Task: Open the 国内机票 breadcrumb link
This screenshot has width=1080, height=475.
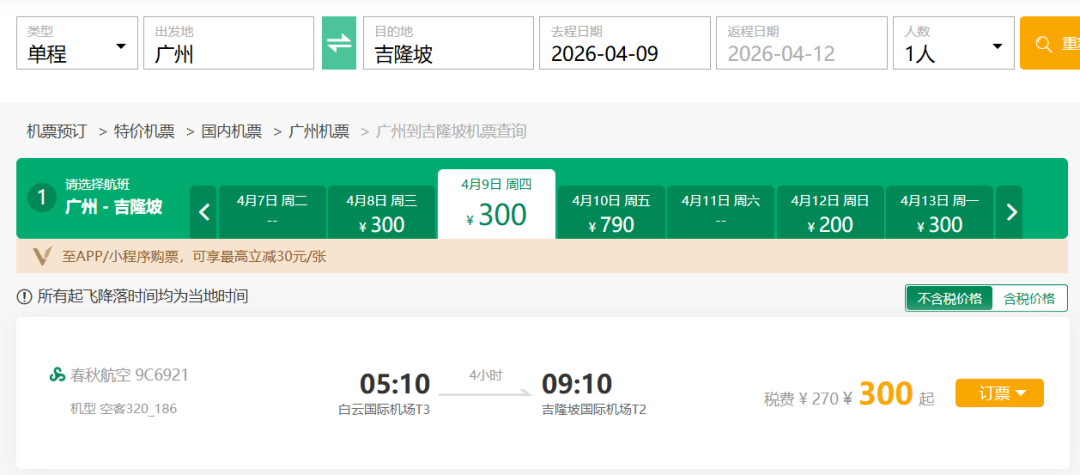Action: [x=231, y=131]
